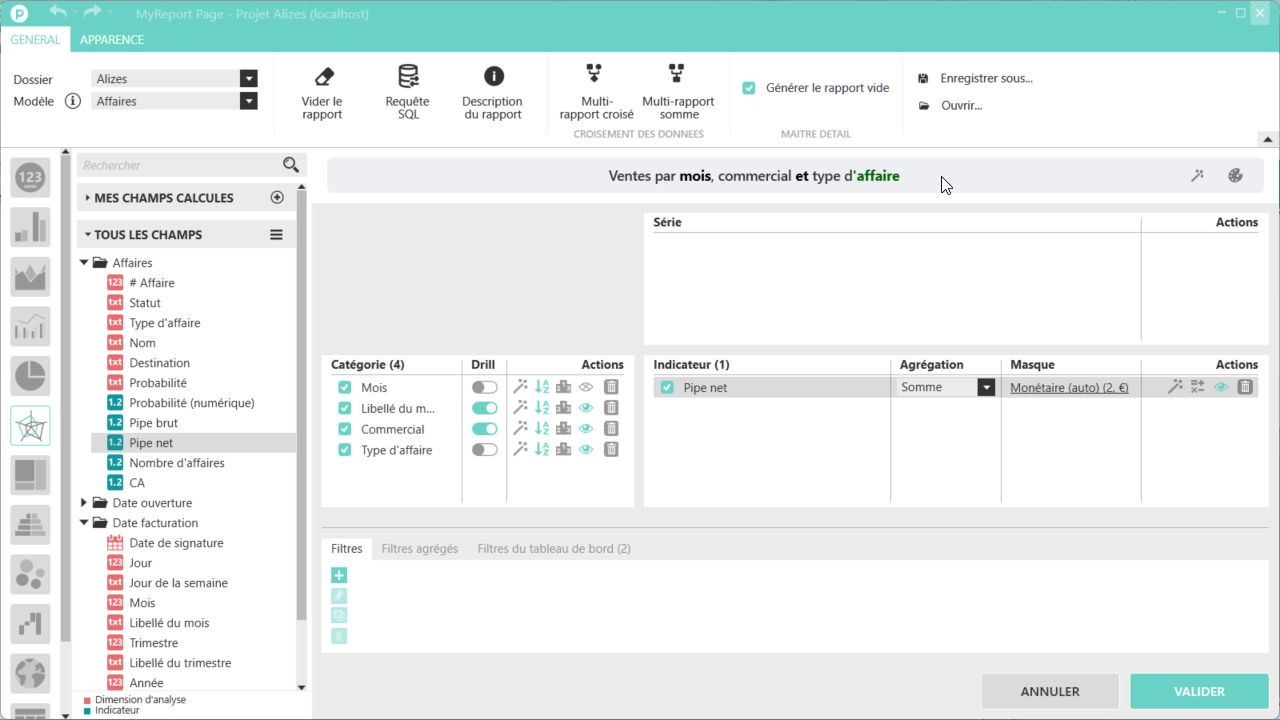Select the pie chart type in sidebar

pyautogui.click(x=30, y=376)
